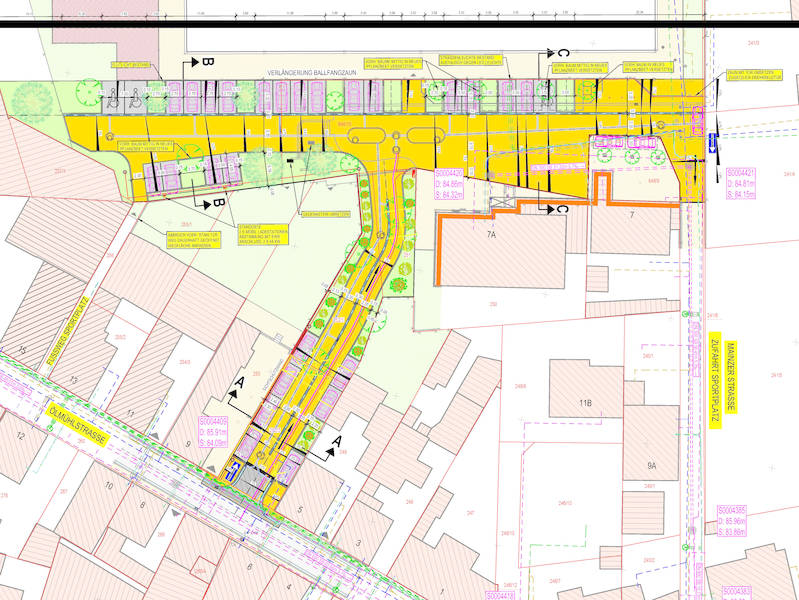Click the MAINZER STRASSE yellow label
This screenshot has height=600, width=799.
(731, 376)
